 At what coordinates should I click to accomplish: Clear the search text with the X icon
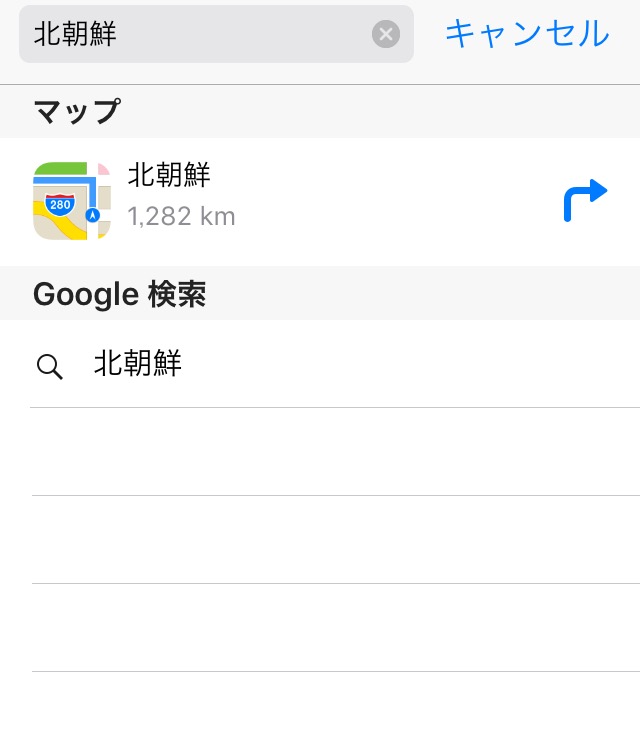[386, 34]
